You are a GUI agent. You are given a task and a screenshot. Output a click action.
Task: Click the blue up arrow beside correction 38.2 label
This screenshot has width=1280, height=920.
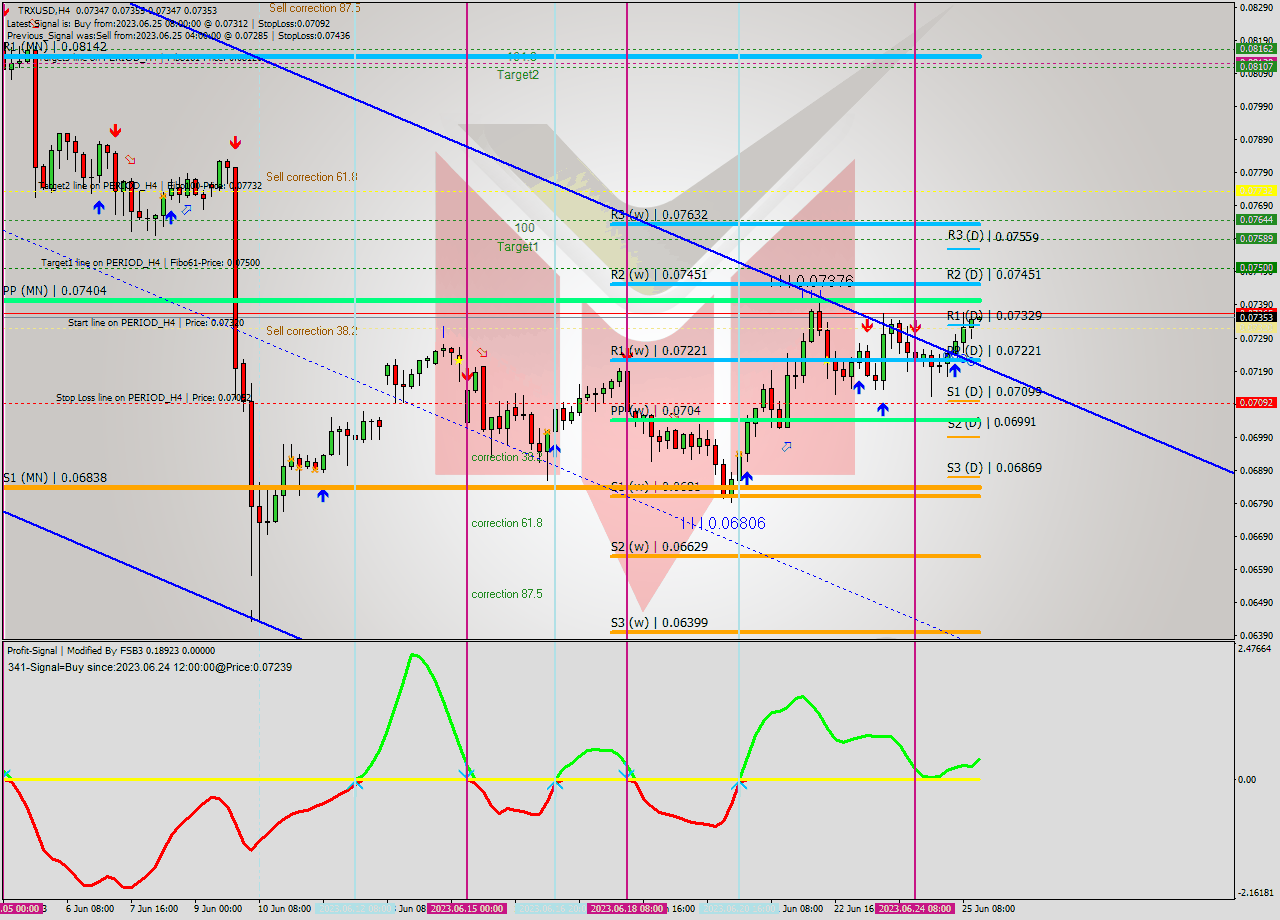click(555, 449)
